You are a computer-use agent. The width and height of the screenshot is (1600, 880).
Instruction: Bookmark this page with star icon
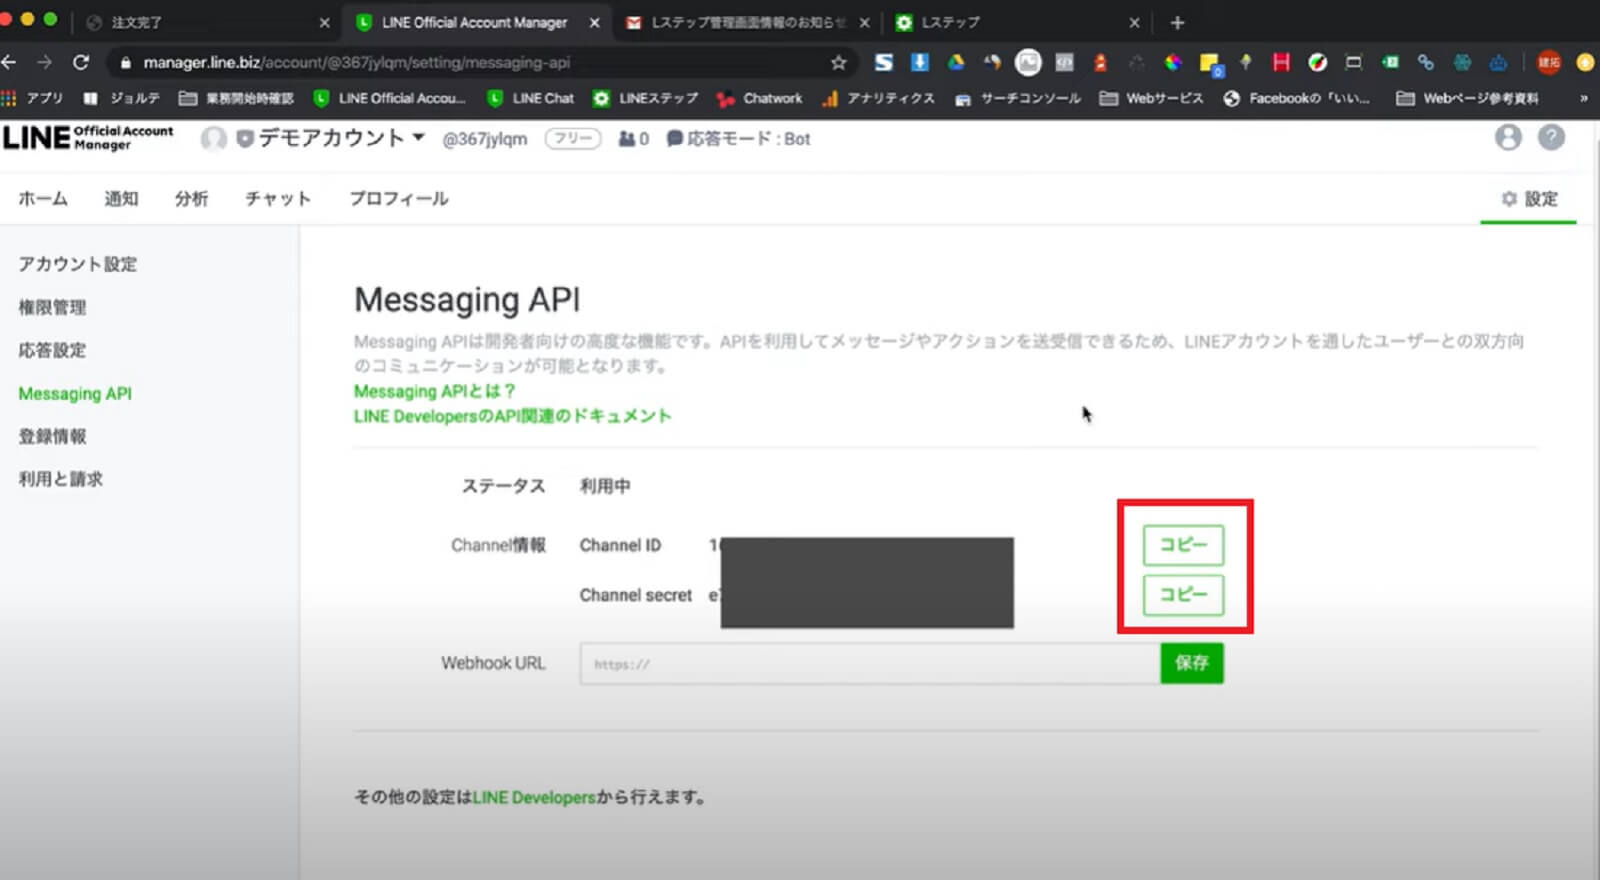tap(838, 62)
